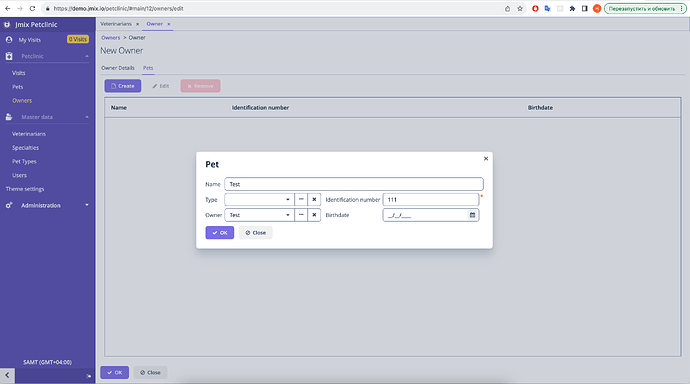Sort by Birthdate column header
The width and height of the screenshot is (690, 384).
540,107
